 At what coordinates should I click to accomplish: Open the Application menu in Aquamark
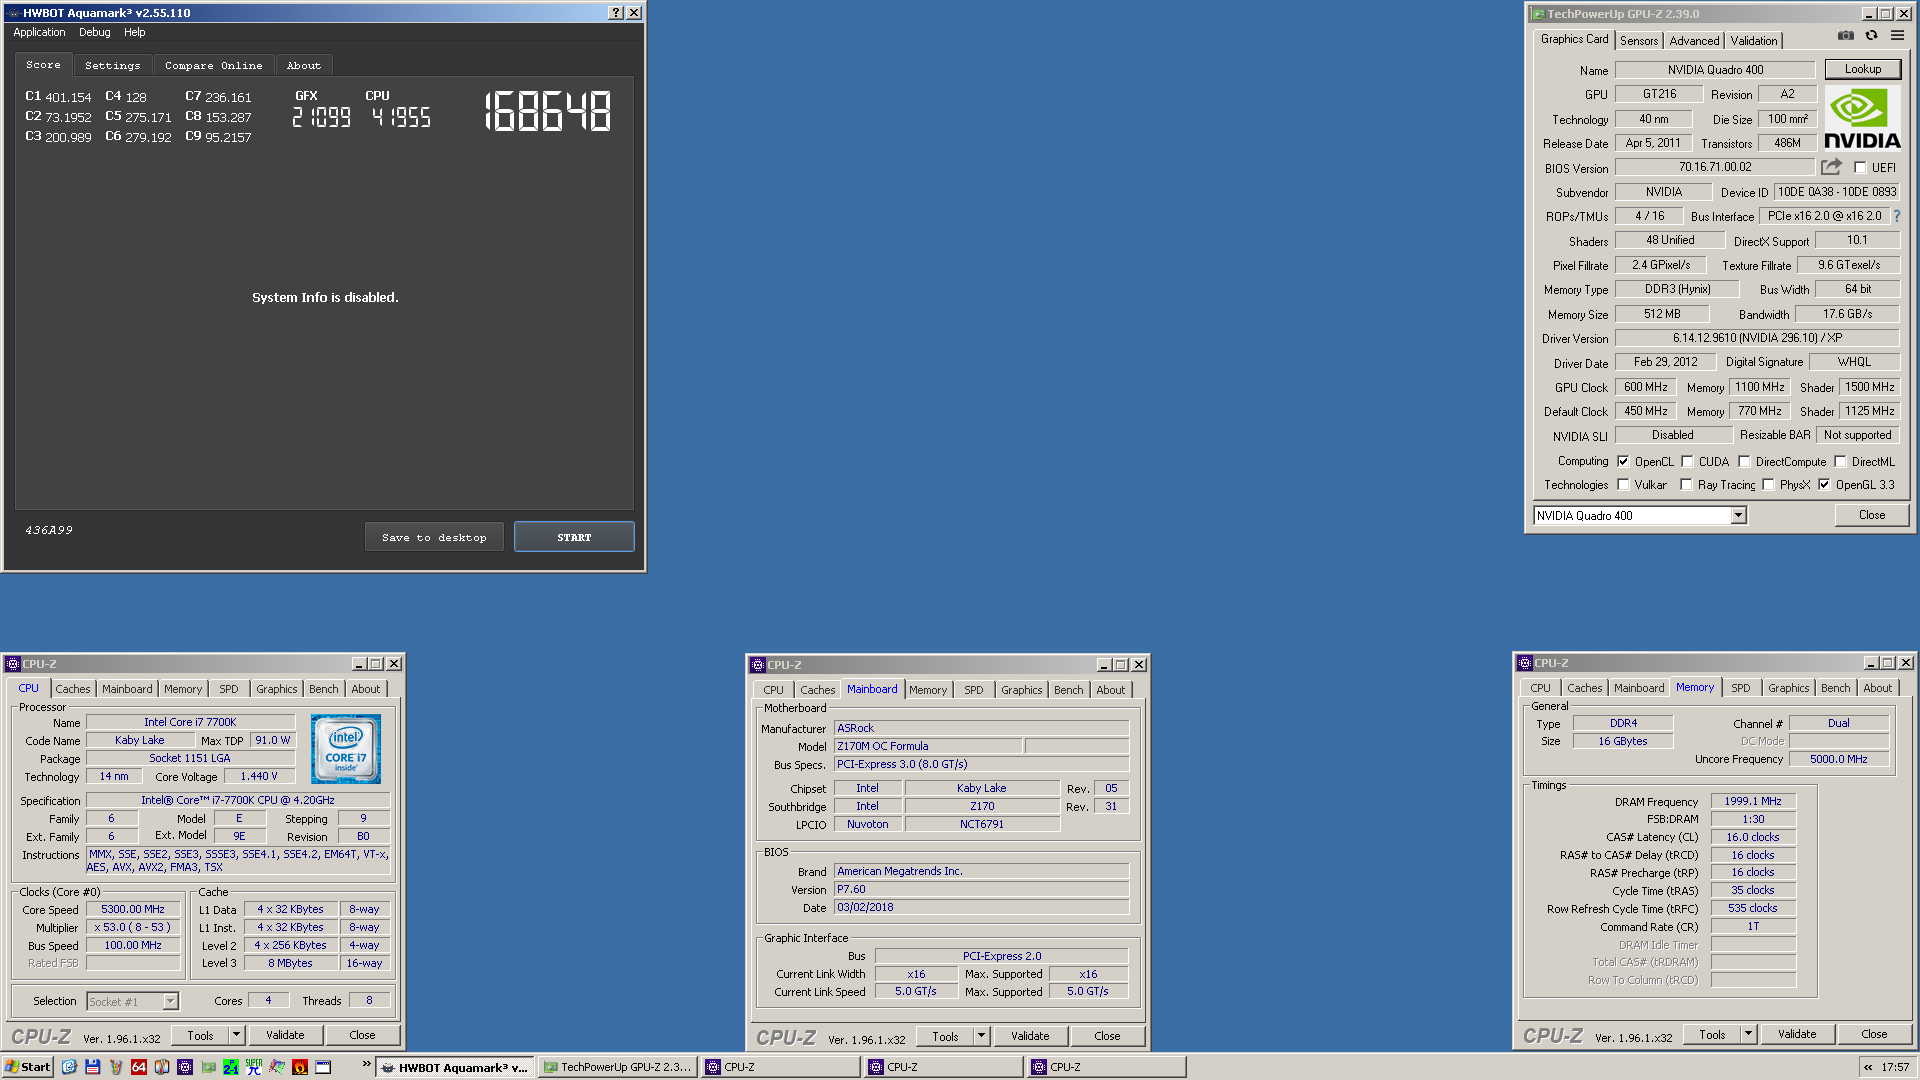coord(39,32)
